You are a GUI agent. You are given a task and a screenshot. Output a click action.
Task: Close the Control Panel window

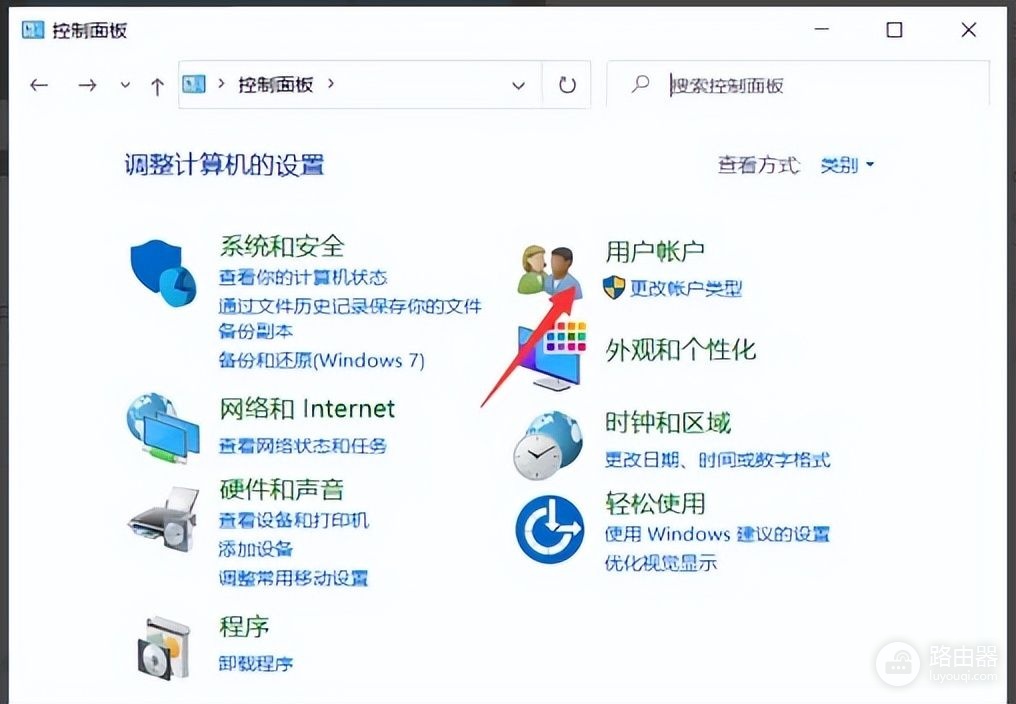pos(969,30)
